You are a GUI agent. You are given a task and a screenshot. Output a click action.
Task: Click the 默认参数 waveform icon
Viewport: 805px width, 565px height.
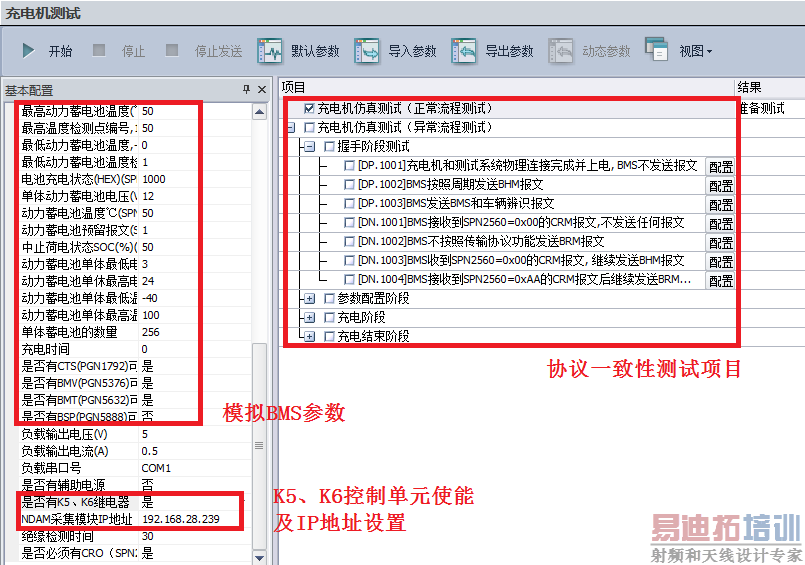pyautogui.click(x=270, y=51)
